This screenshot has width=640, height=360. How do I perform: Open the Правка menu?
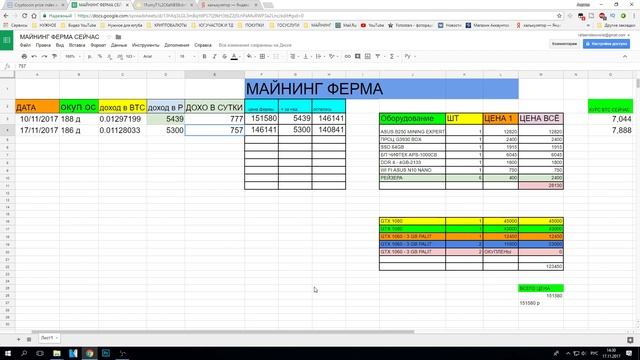(43, 45)
